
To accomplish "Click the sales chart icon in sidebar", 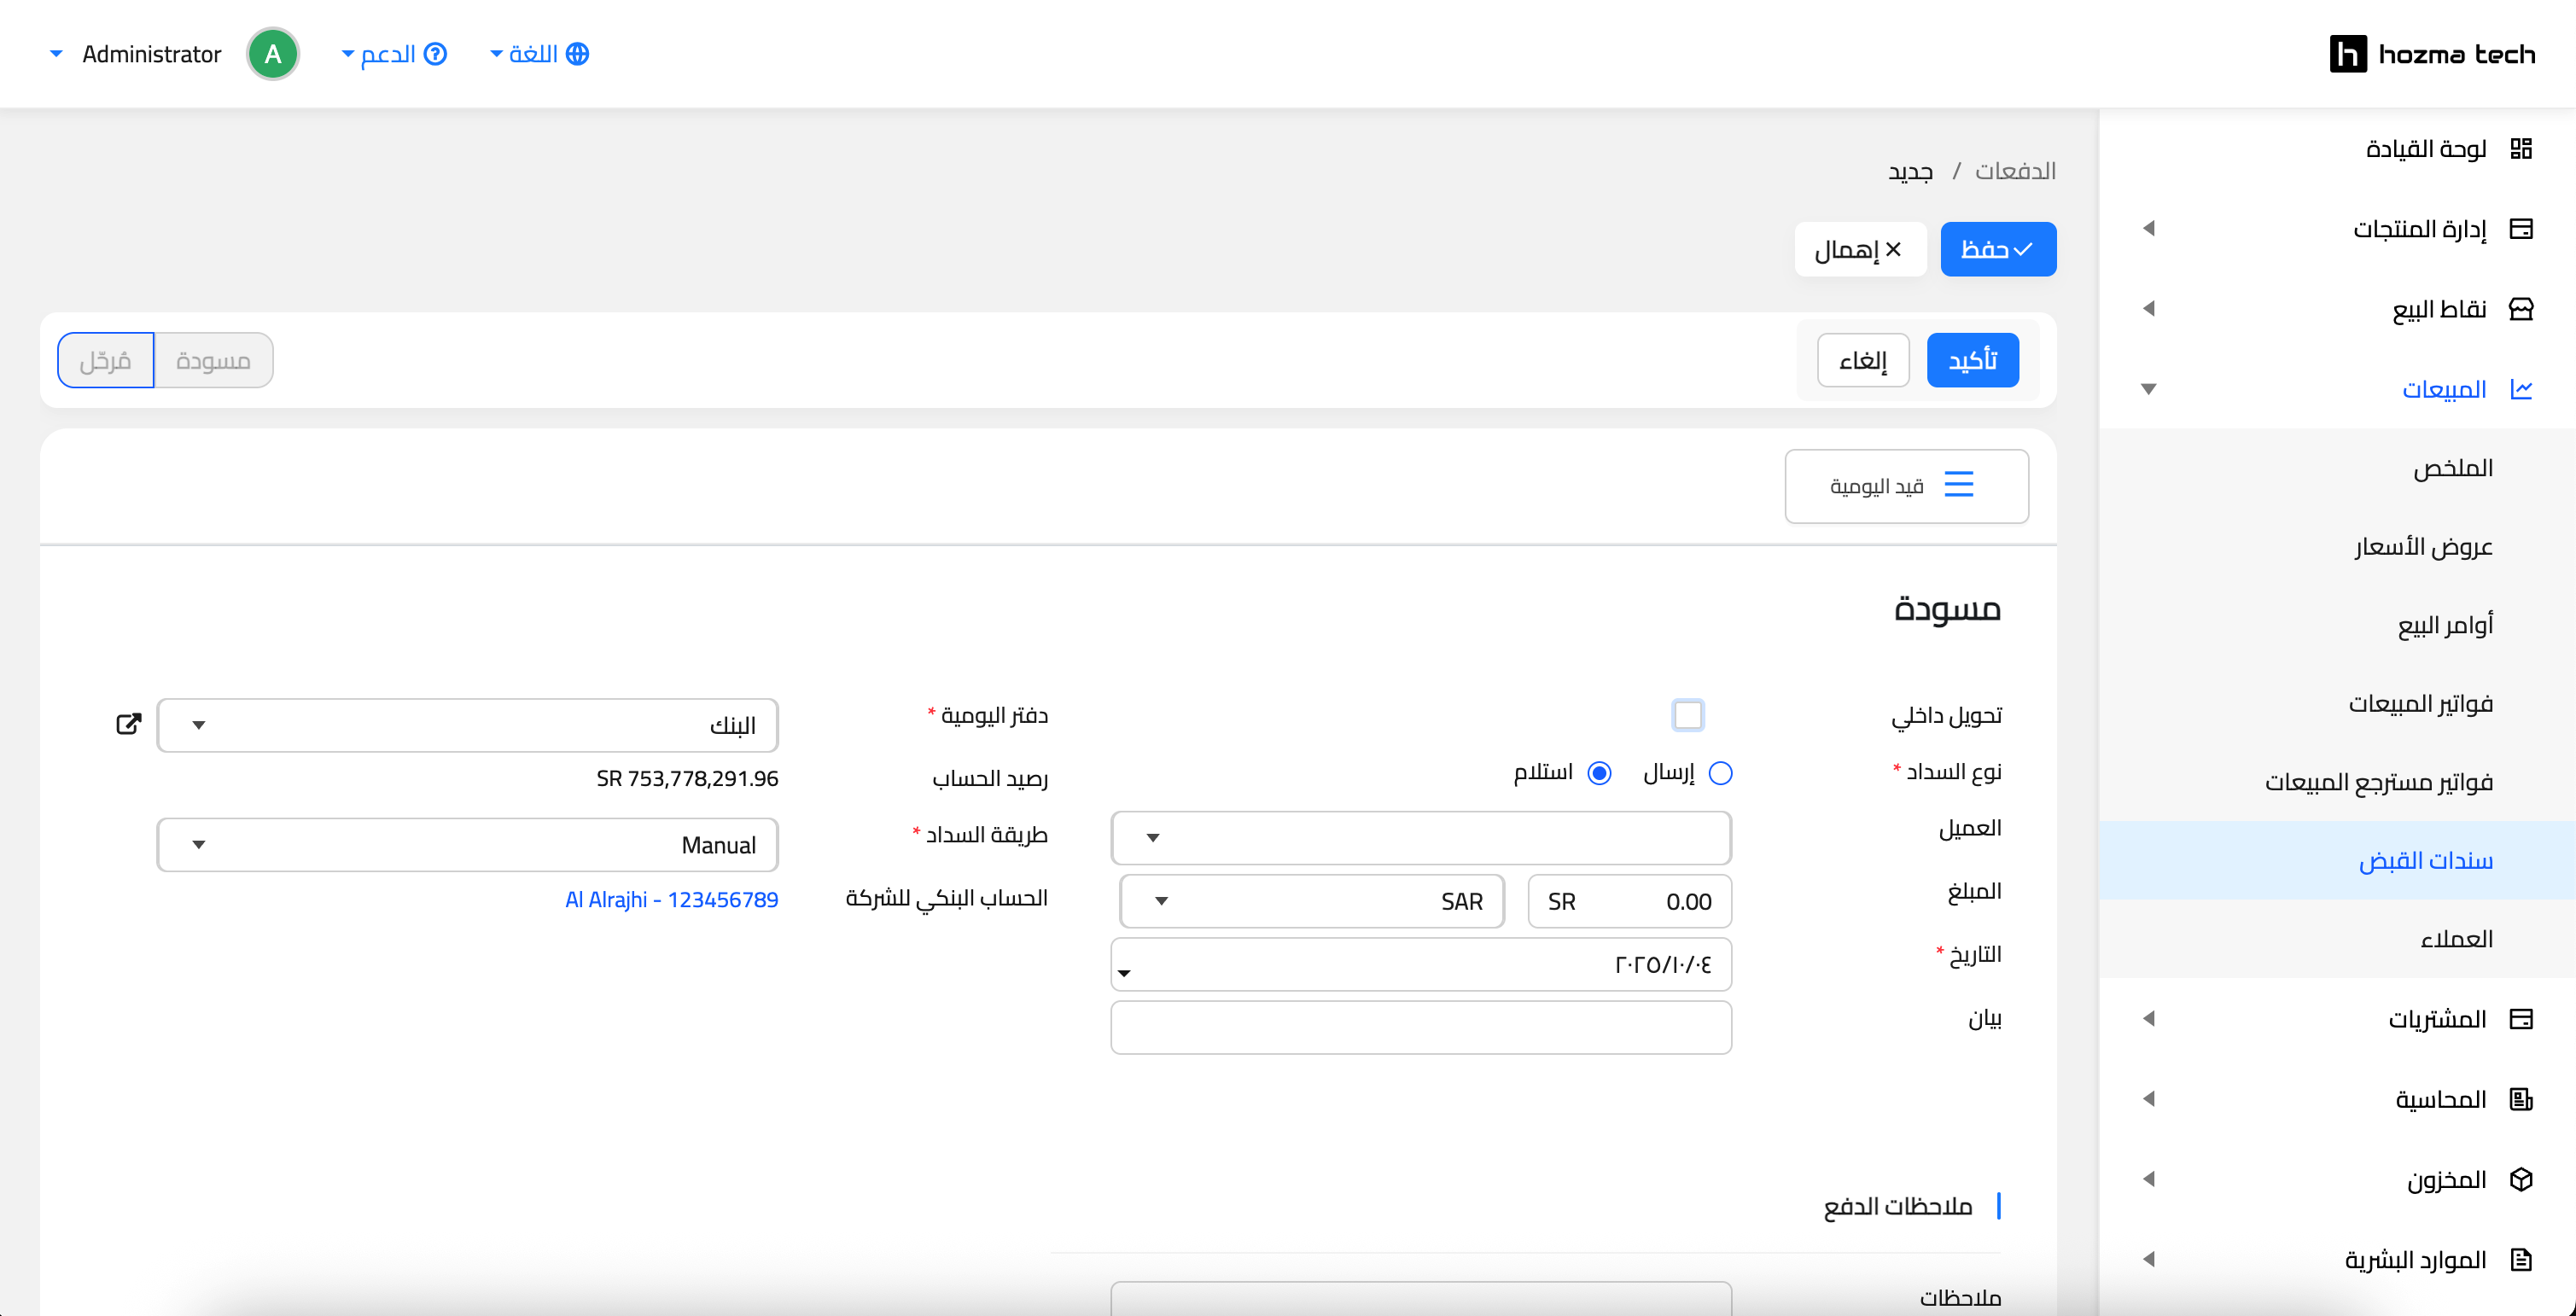I will (2520, 389).
